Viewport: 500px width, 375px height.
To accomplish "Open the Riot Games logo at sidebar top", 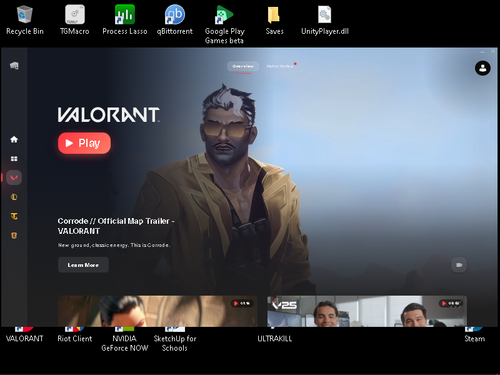I will click(14, 66).
